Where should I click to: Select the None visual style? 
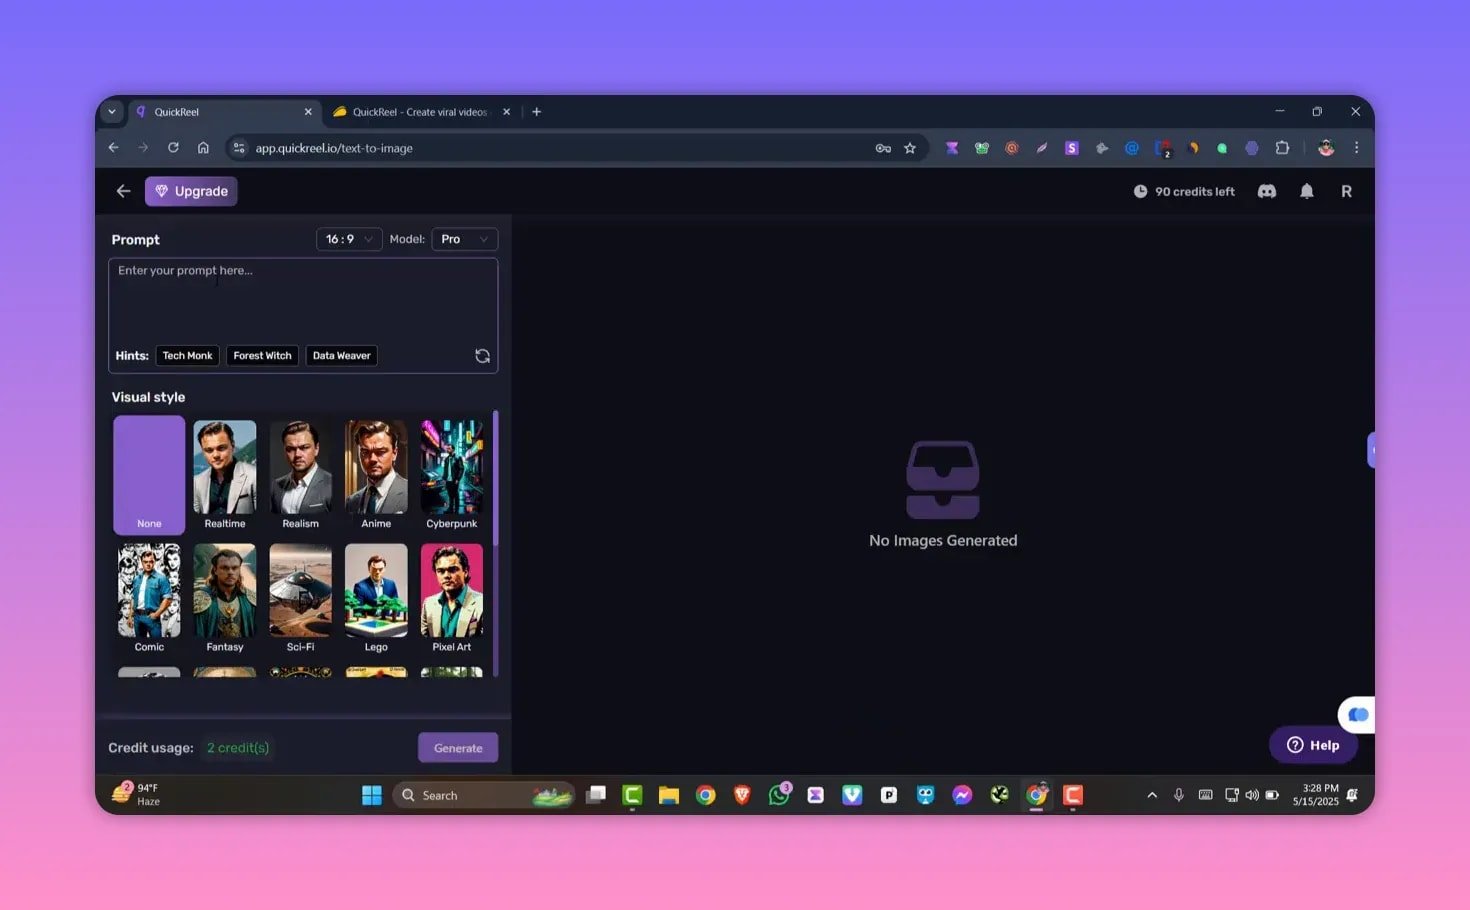[149, 475]
